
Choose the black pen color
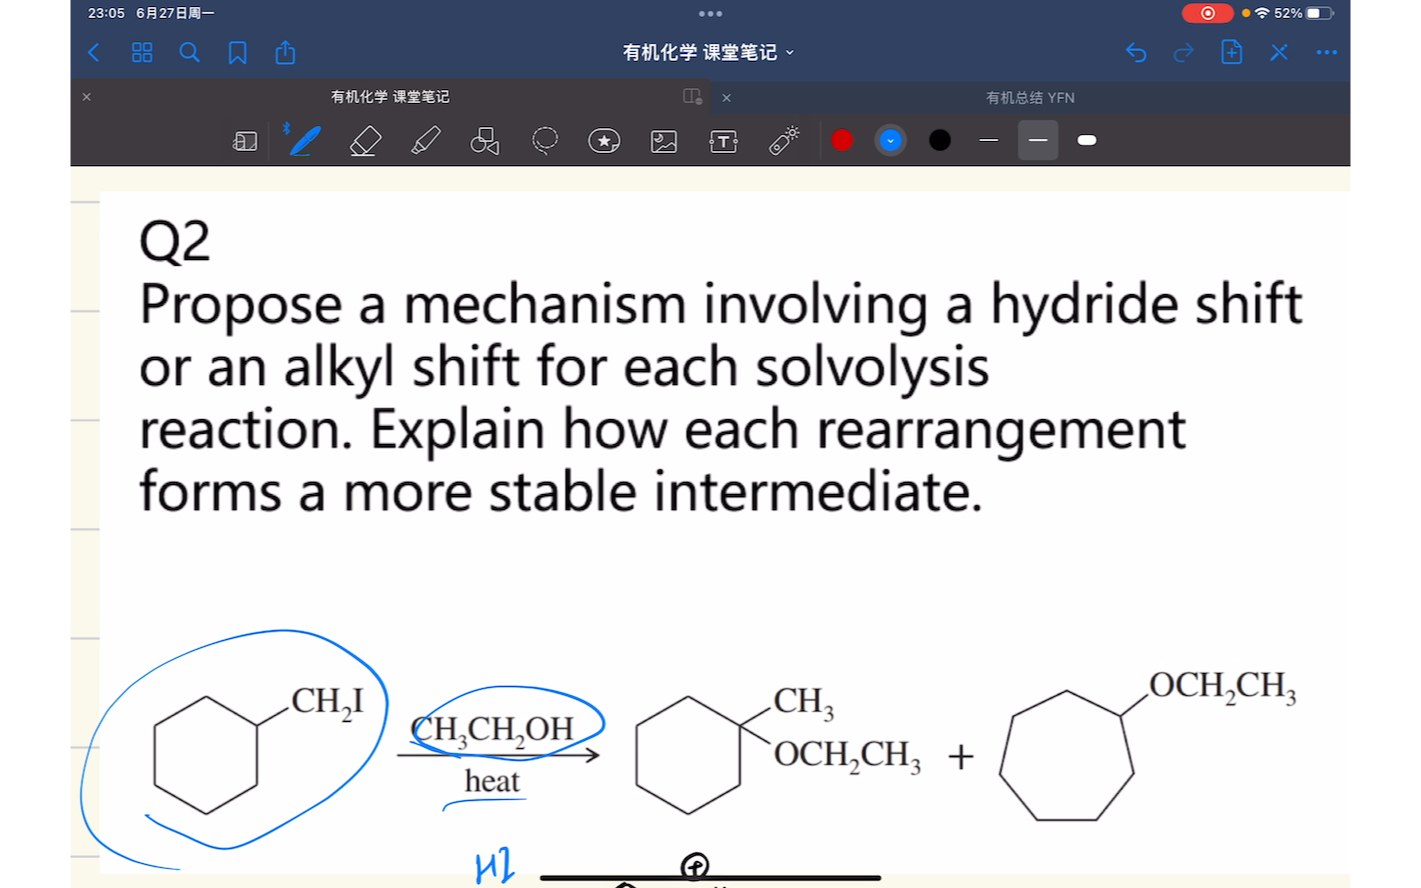[x=940, y=141]
